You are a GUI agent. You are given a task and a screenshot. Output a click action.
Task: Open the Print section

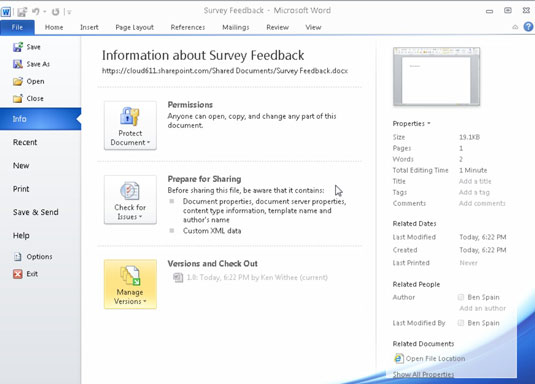click(x=21, y=189)
